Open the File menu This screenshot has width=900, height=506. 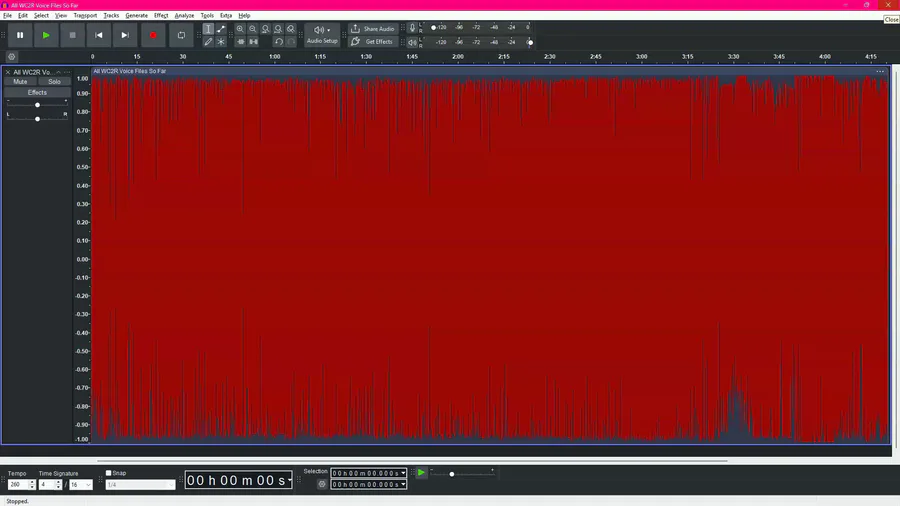point(7,15)
